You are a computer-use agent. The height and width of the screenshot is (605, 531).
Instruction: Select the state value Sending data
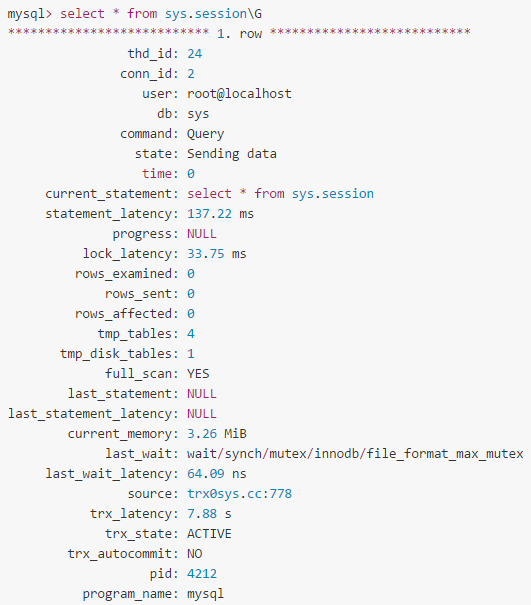click(232, 154)
